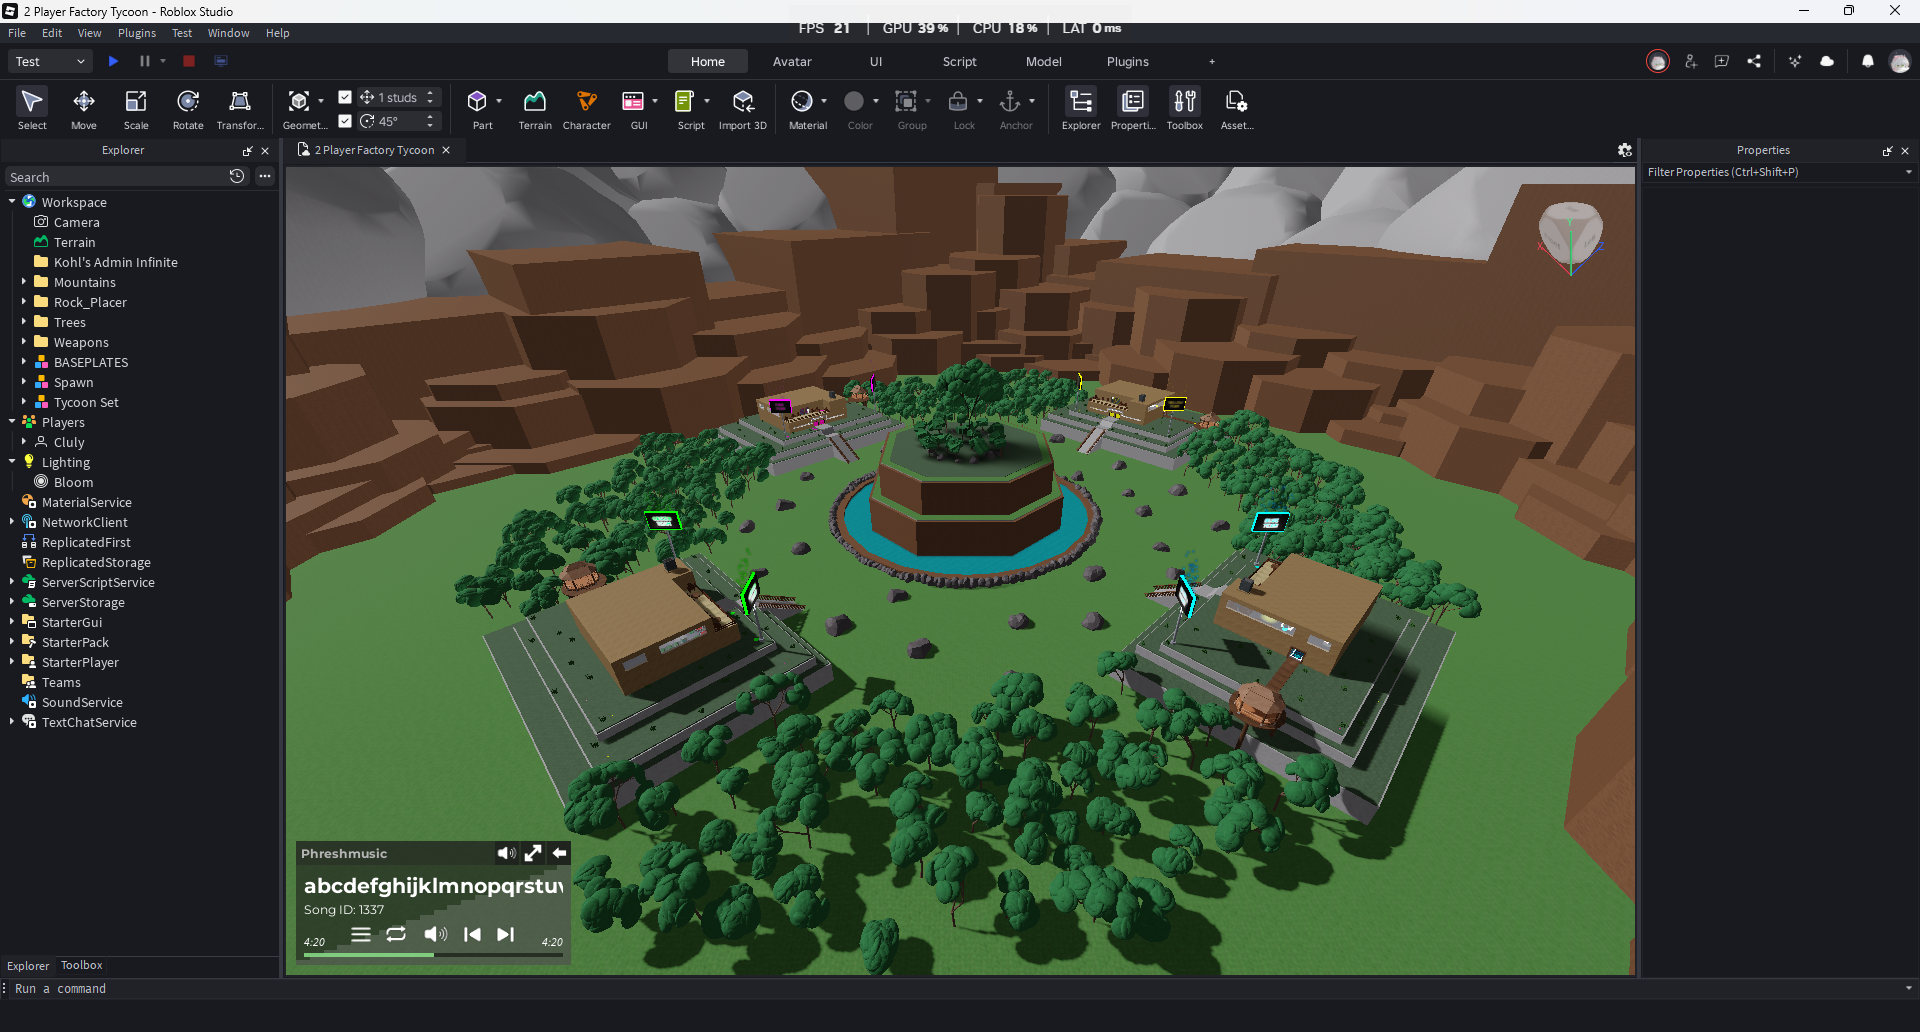Toggle the Explorer panel button
Screen dimensions: 1920x1032
1081,109
